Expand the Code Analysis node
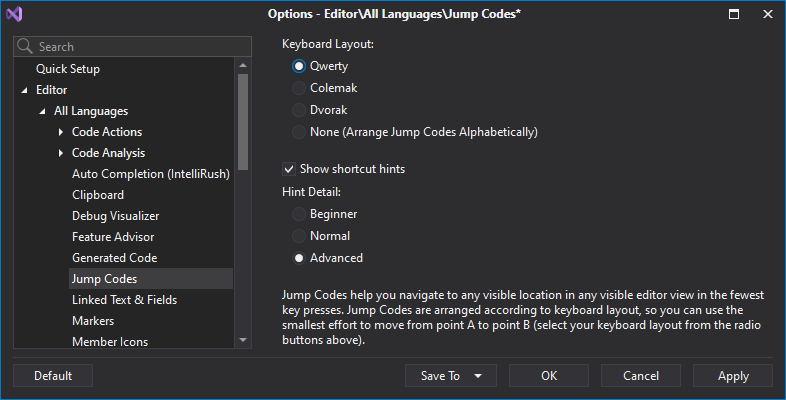The height and width of the screenshot is (400, 786). coord(61,153)
